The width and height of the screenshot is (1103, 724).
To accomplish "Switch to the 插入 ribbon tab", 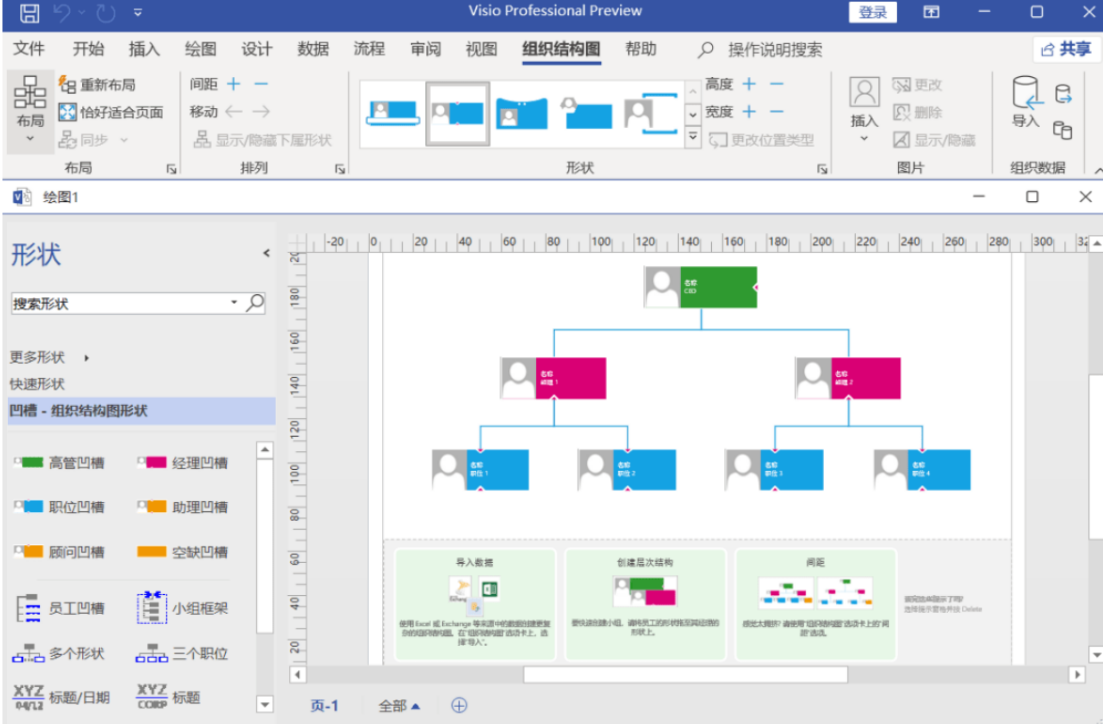I will coord(144,49).
